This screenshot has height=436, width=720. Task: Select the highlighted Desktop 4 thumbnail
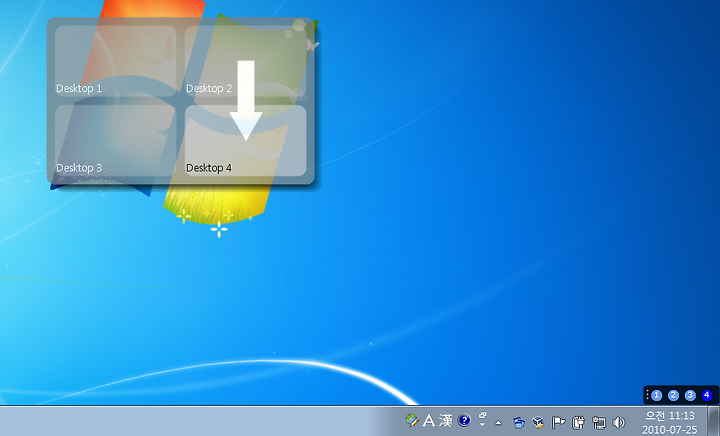[x=245, y=140]
